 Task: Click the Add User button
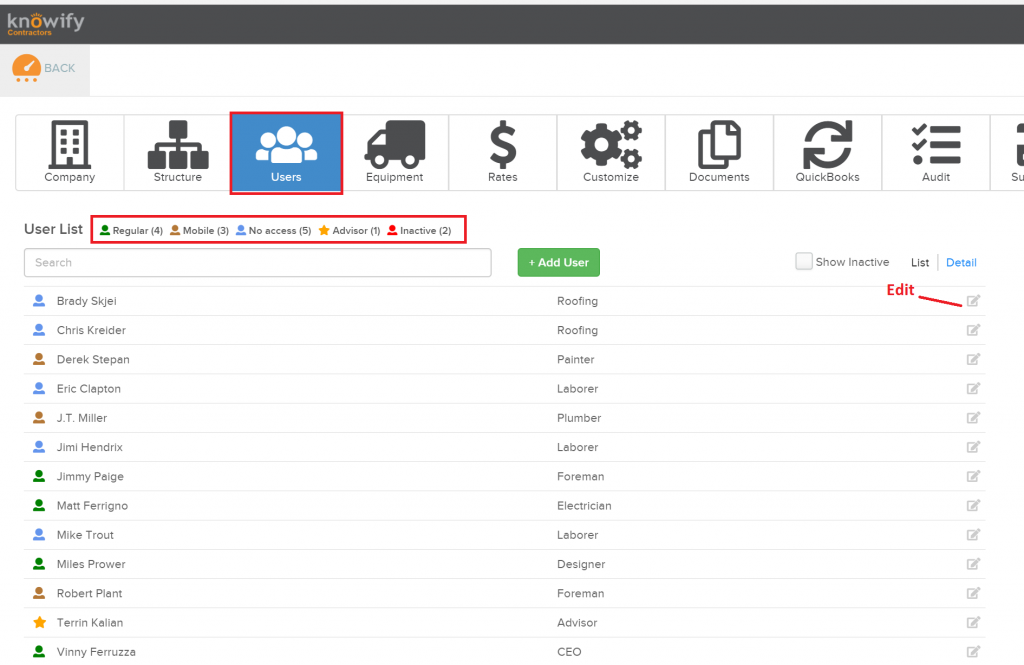click(x=558, y=262)
